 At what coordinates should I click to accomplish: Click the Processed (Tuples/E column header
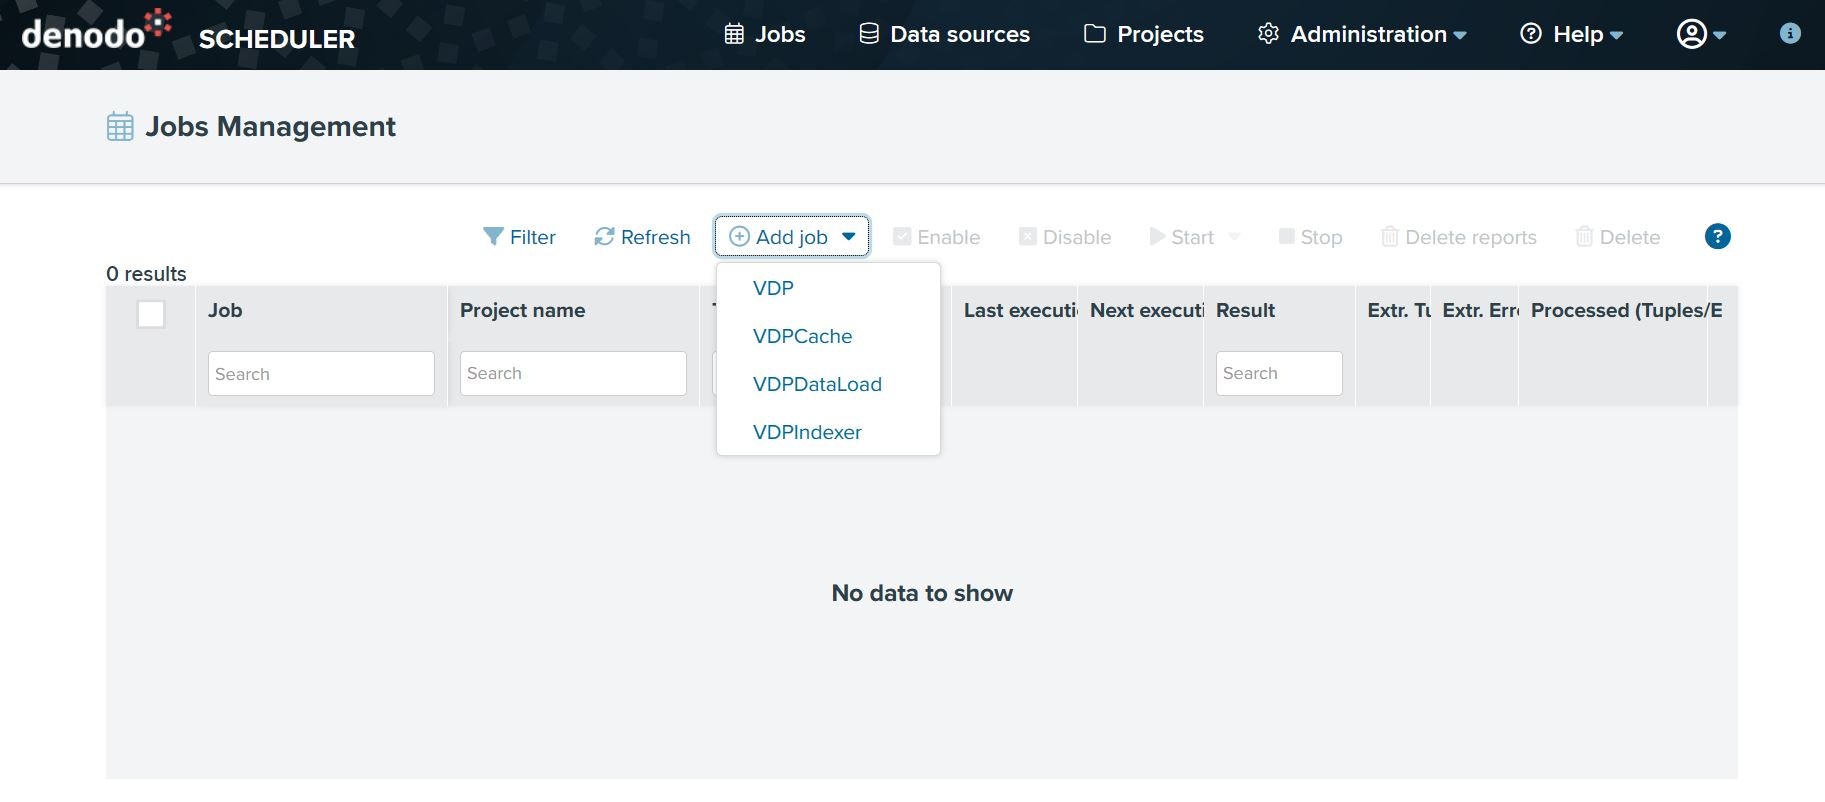[1627, 310]
